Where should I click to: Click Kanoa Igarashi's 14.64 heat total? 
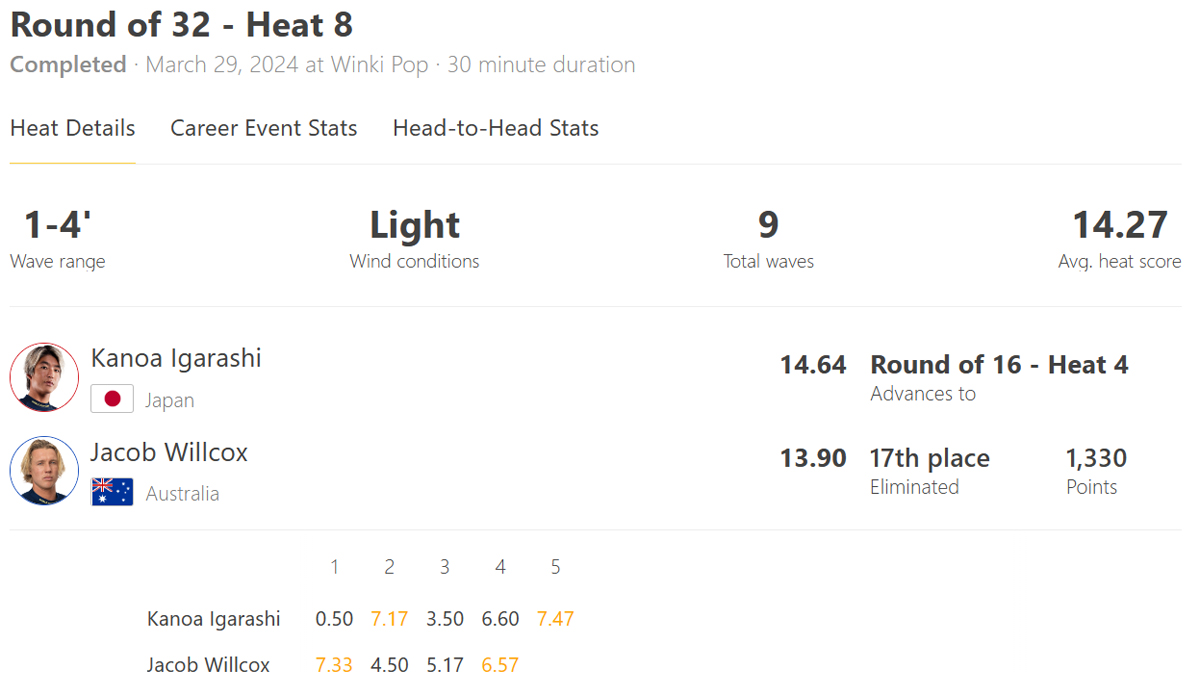click(813, 365)
